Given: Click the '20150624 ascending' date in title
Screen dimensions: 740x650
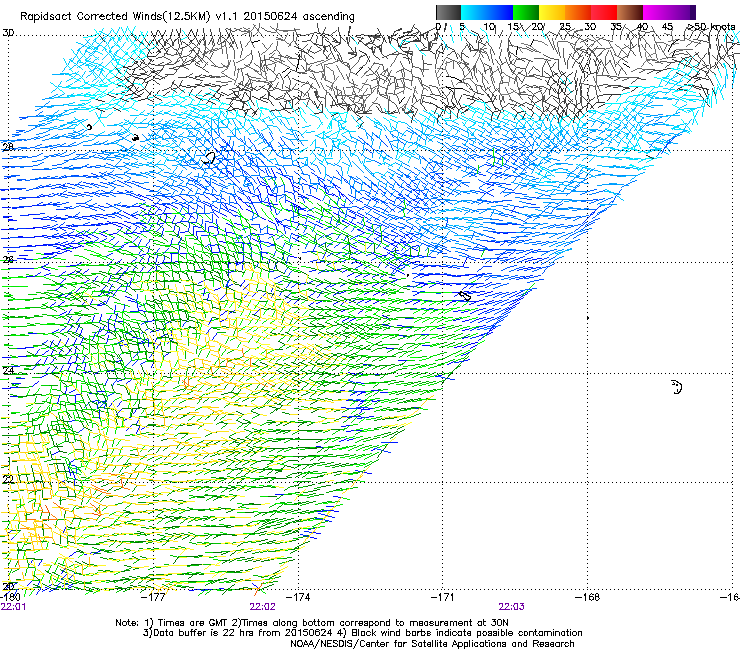Looking at the screenshot, I should pos(299,16).
